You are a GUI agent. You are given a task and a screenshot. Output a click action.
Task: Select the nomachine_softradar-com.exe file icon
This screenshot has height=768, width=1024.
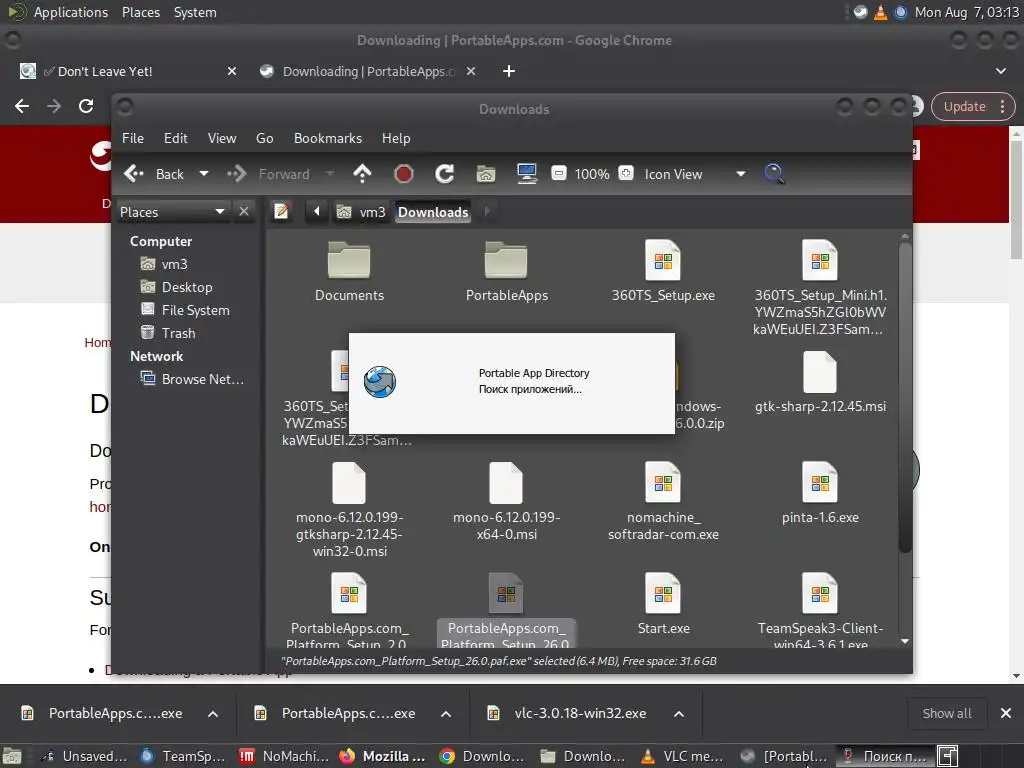(x=663, y=483)
